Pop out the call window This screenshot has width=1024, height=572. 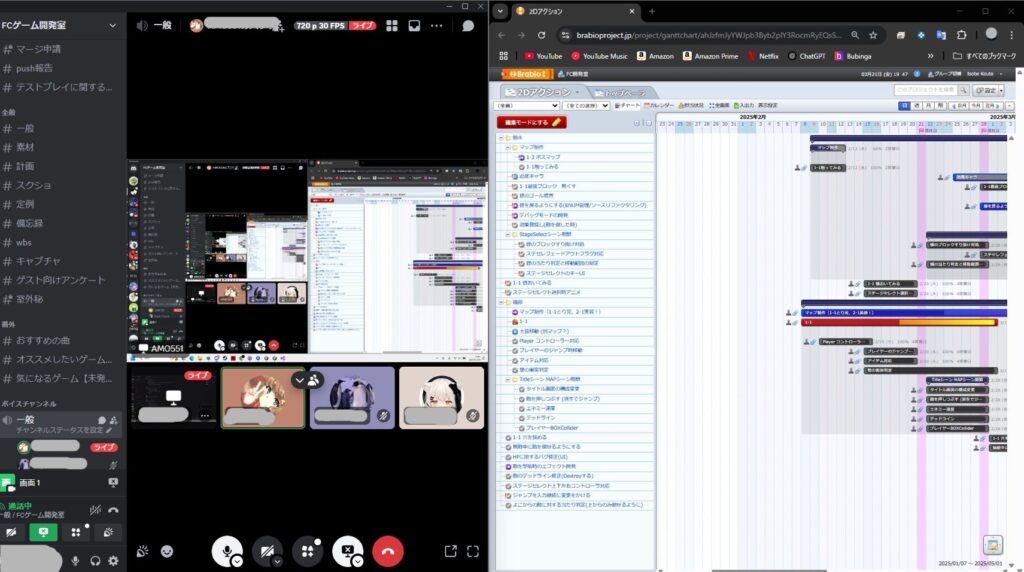450,550
